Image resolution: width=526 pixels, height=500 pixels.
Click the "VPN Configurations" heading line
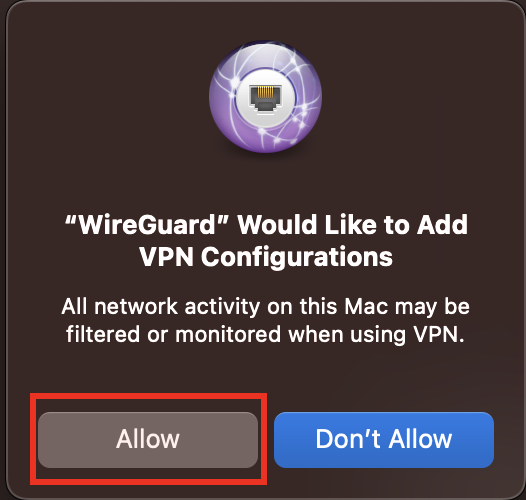(x=266, y=257)
